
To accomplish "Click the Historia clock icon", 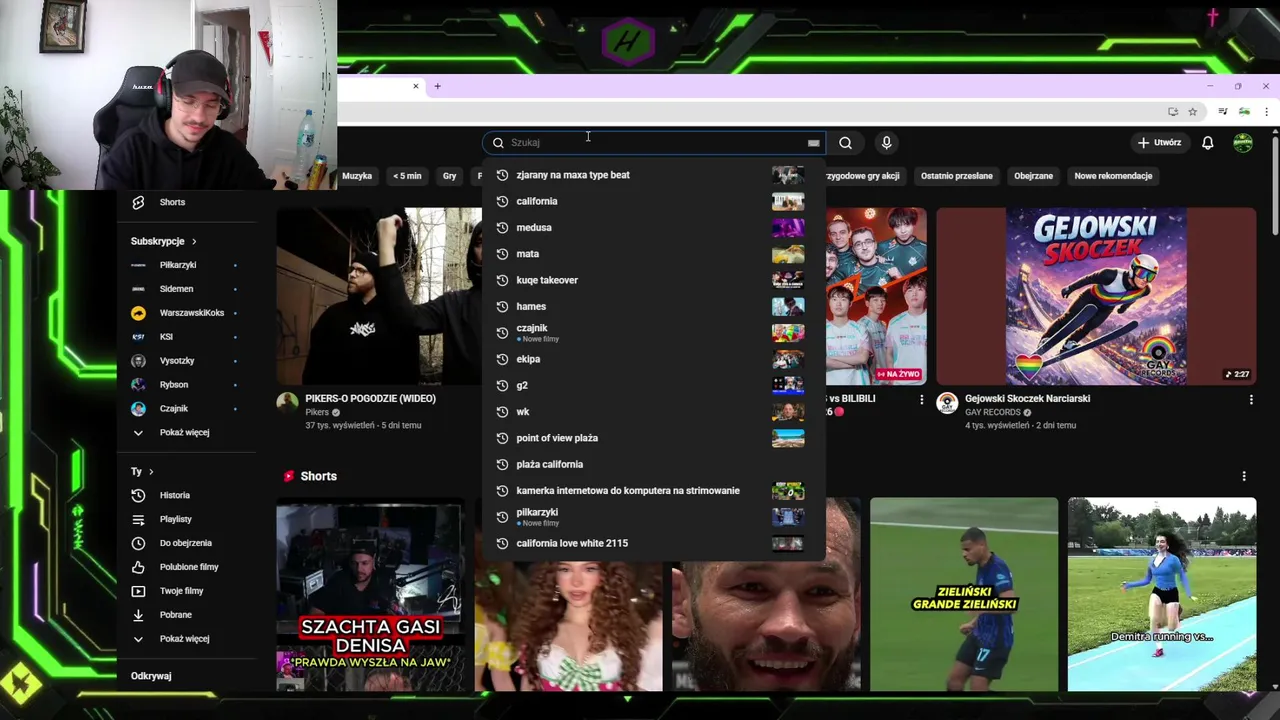I will point(138,495).
